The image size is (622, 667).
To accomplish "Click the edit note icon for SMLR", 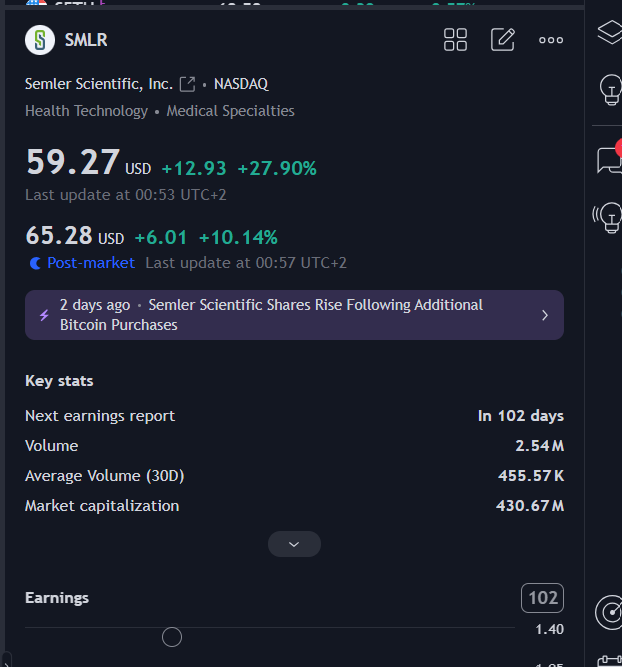I will 503,40.
